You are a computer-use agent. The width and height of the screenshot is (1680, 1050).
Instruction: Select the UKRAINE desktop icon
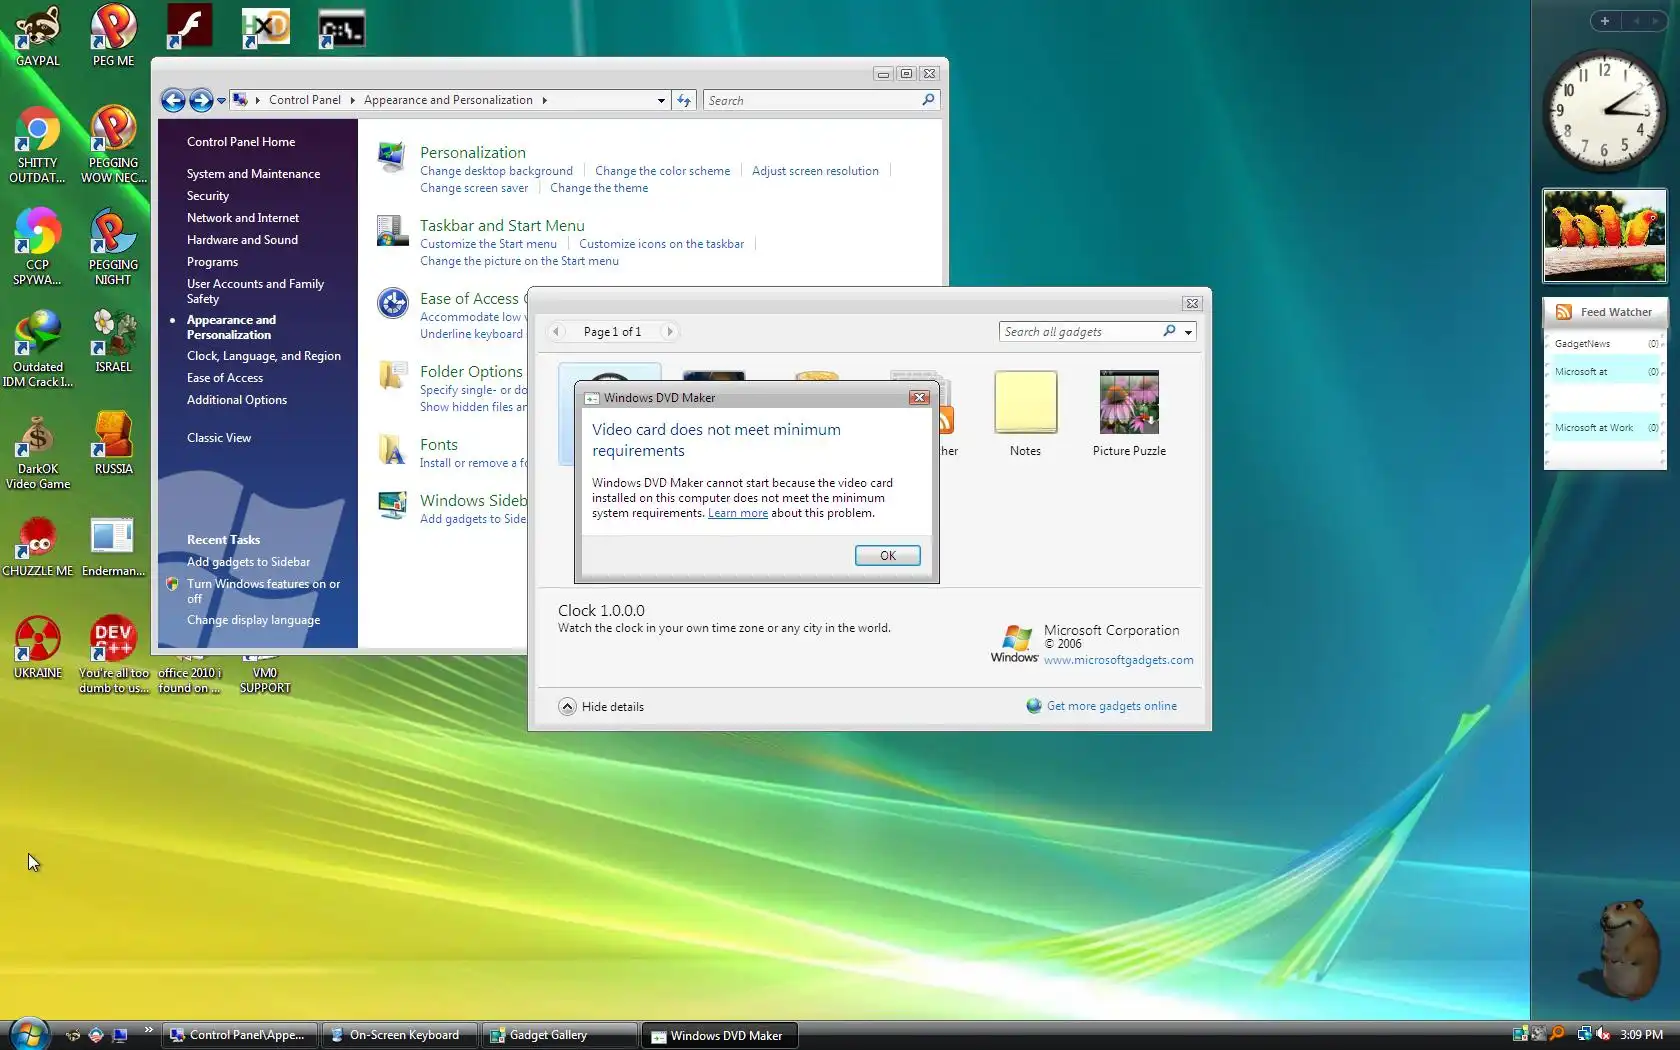click(38, 648)
